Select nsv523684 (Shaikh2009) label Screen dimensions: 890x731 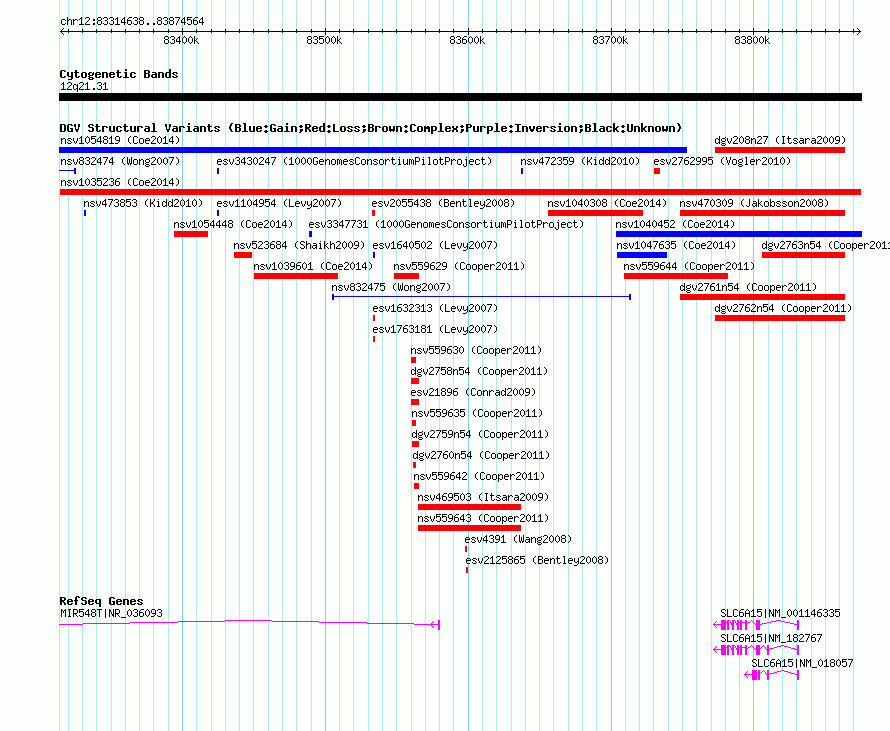pyautogui.click(x=299, y=245)
